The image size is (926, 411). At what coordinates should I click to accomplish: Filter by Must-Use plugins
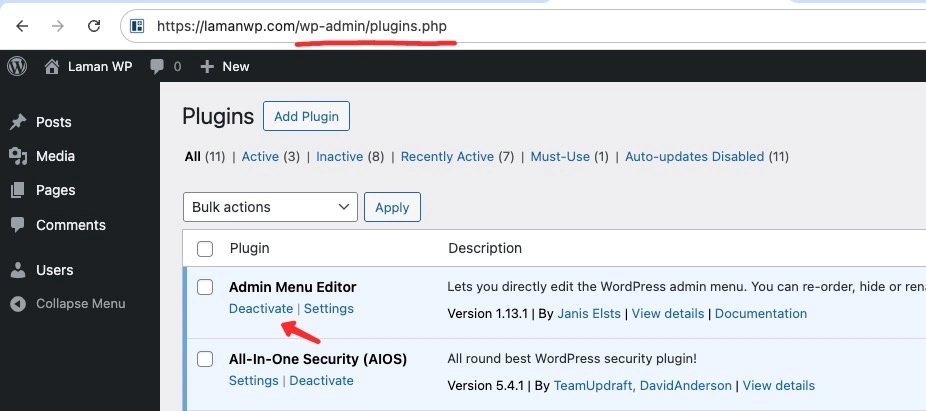click(560, 156)
